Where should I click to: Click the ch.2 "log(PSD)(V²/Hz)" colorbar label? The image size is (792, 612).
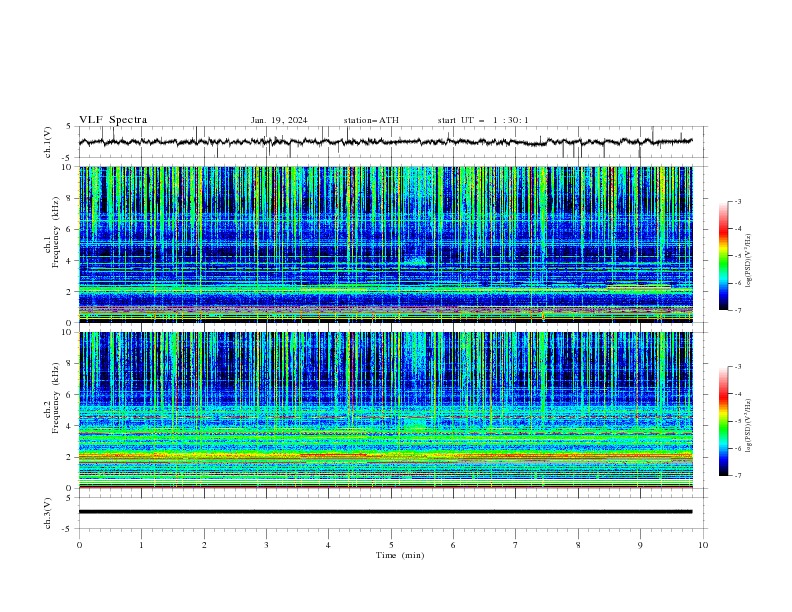pos(748,426)
